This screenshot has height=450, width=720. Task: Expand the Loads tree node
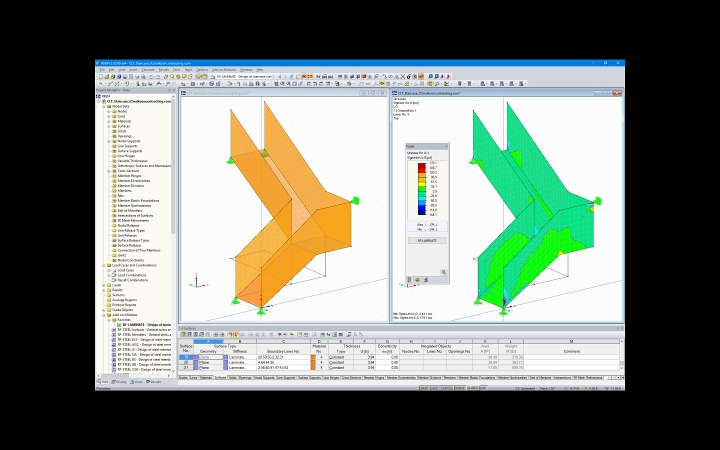104,285
